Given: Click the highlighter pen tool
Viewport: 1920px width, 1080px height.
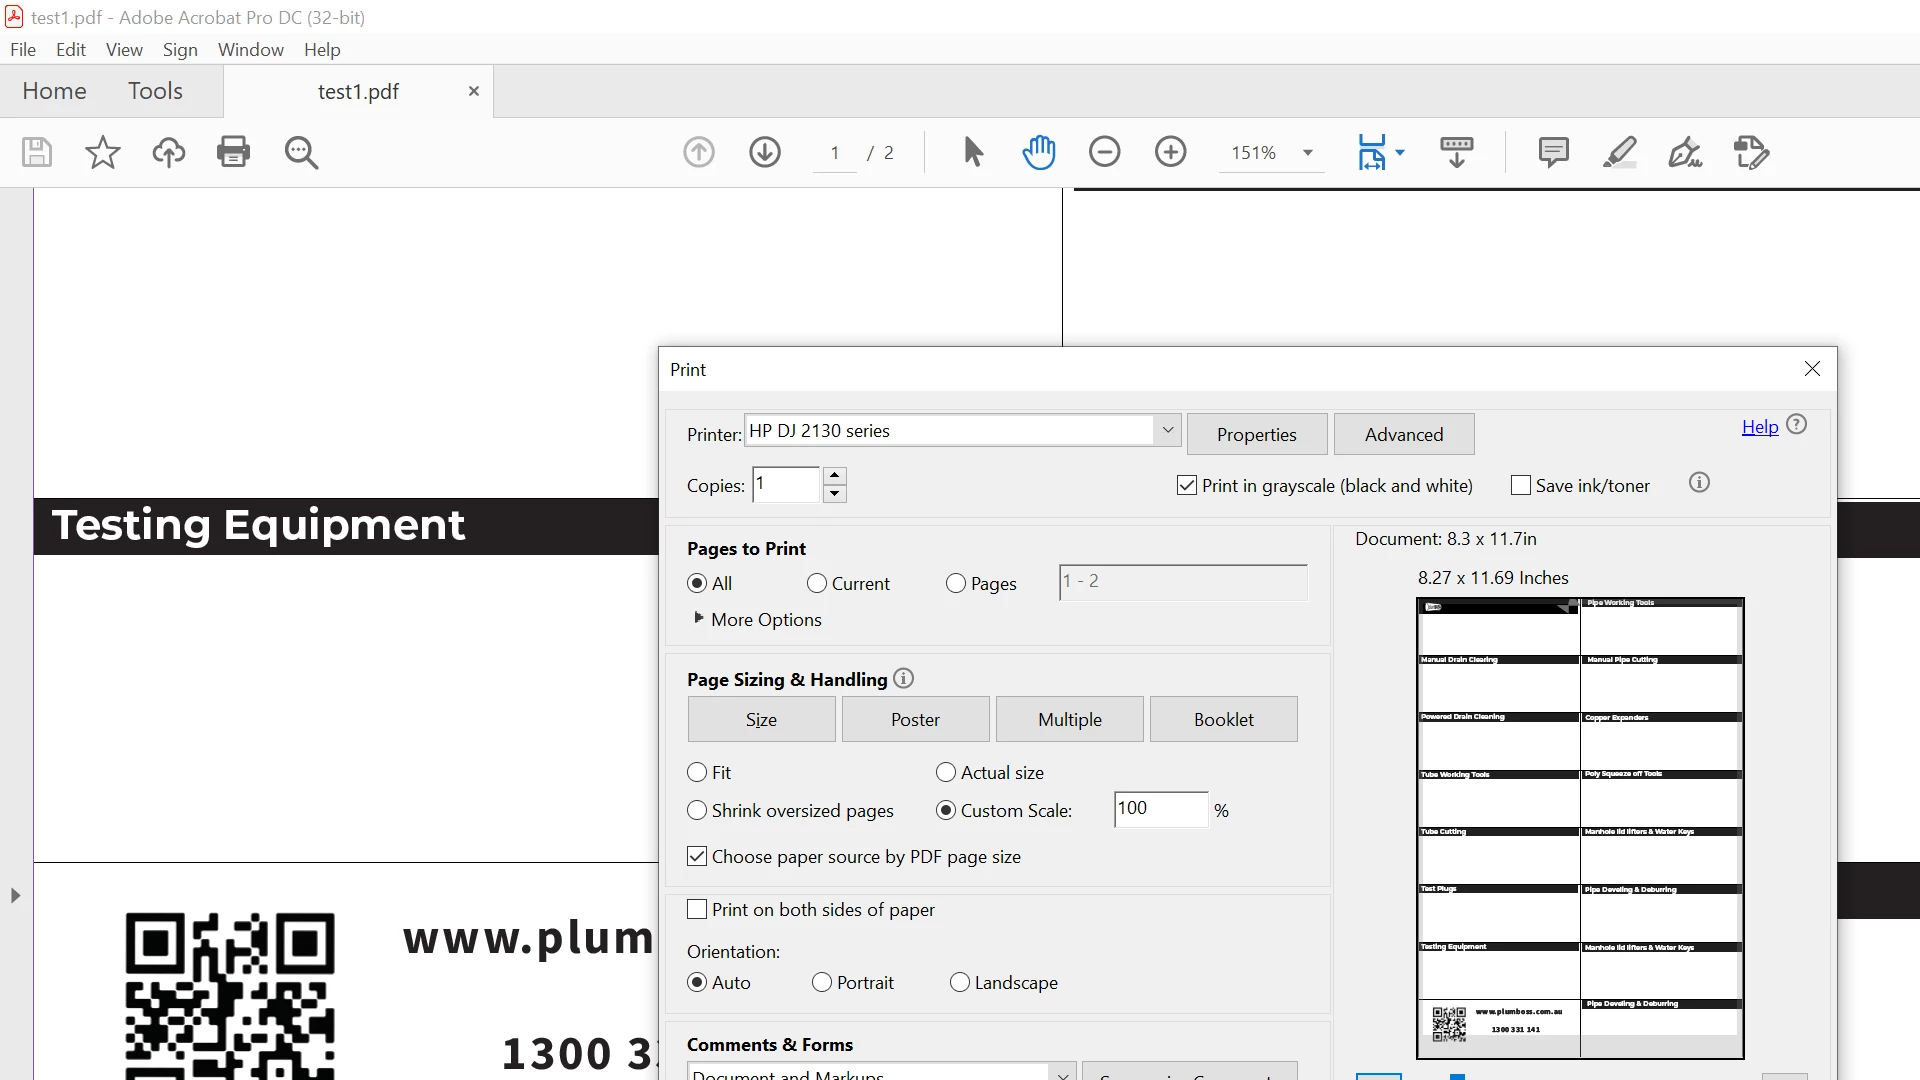Looking at the screenshot, I should coord(1619,152).
